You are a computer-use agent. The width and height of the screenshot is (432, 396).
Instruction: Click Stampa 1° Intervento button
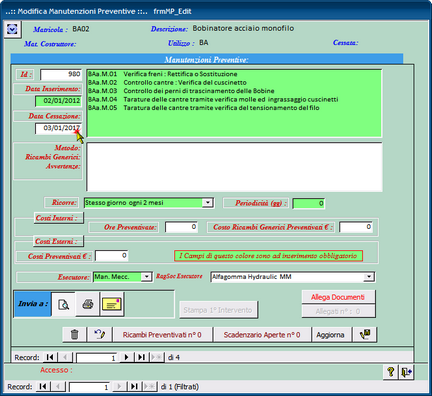pos(218,310)
